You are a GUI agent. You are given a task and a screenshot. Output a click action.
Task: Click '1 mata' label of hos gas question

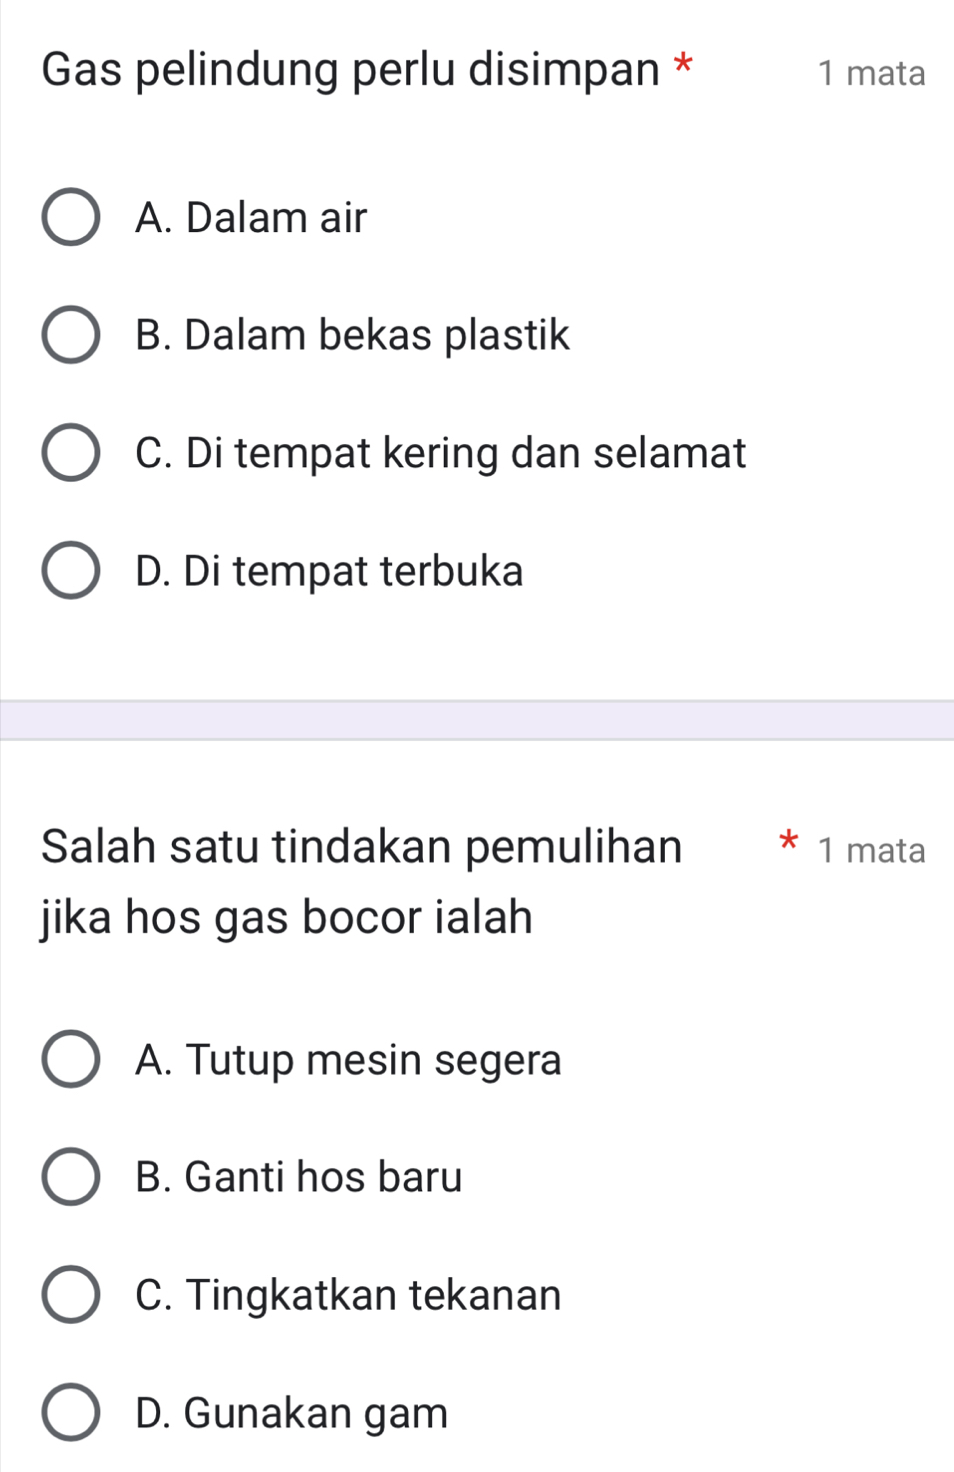[871, 850]
